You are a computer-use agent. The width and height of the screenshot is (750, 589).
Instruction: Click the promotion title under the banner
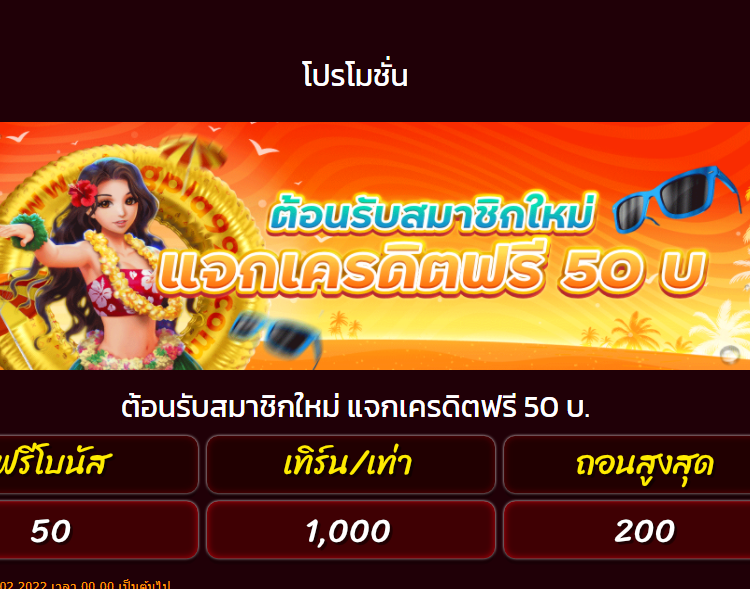(355, 408)
